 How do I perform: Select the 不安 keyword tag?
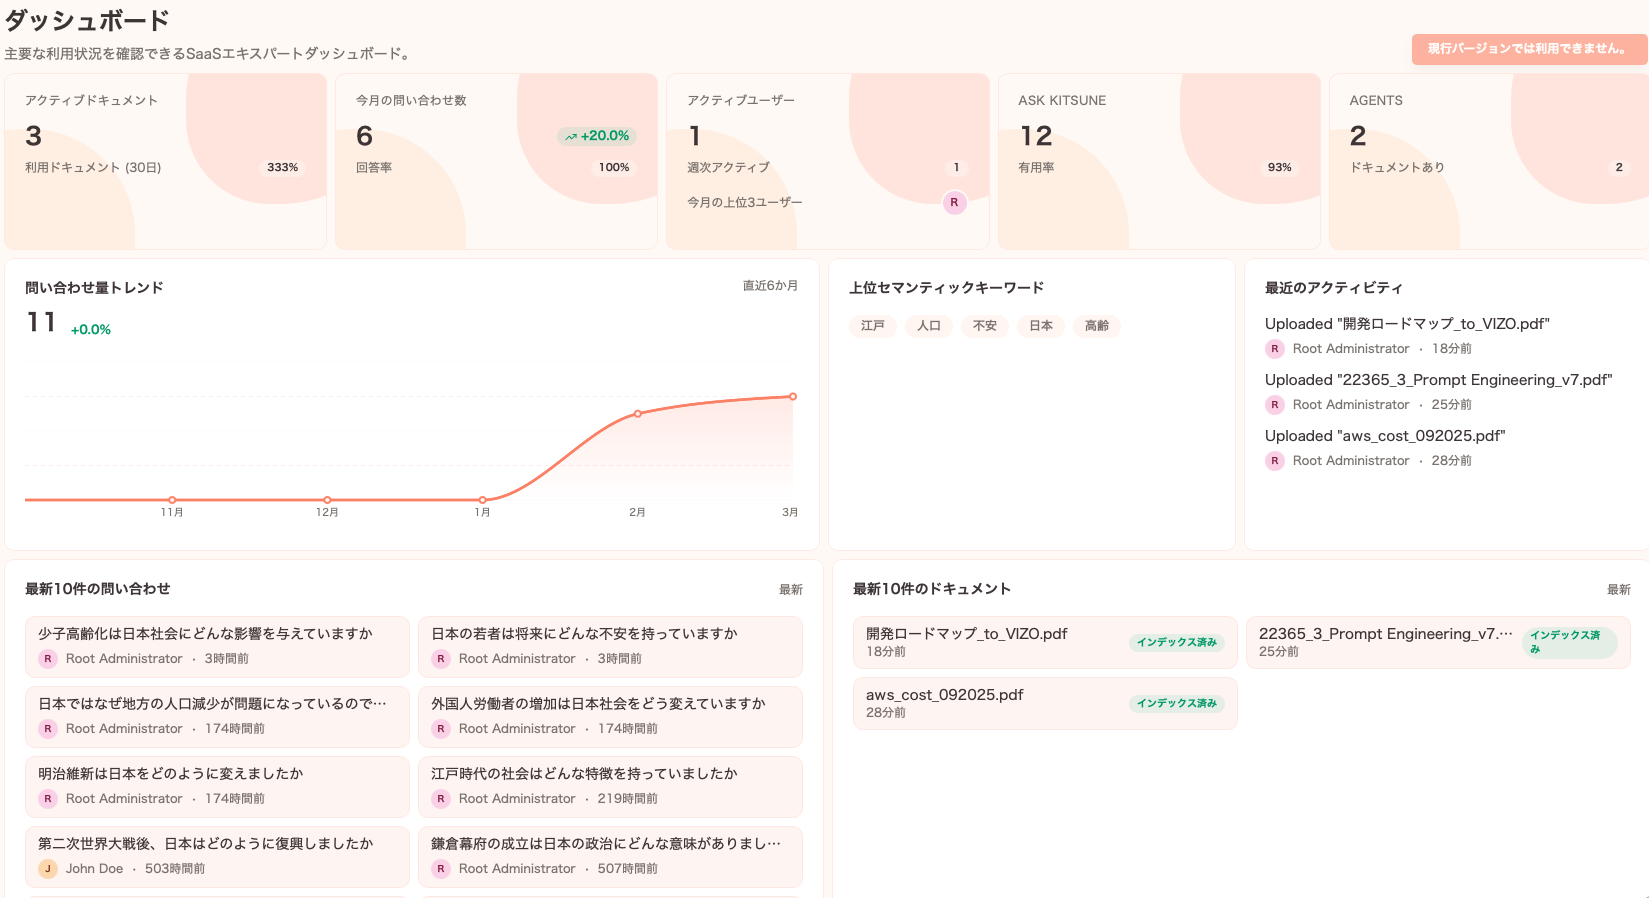point(984,326)
